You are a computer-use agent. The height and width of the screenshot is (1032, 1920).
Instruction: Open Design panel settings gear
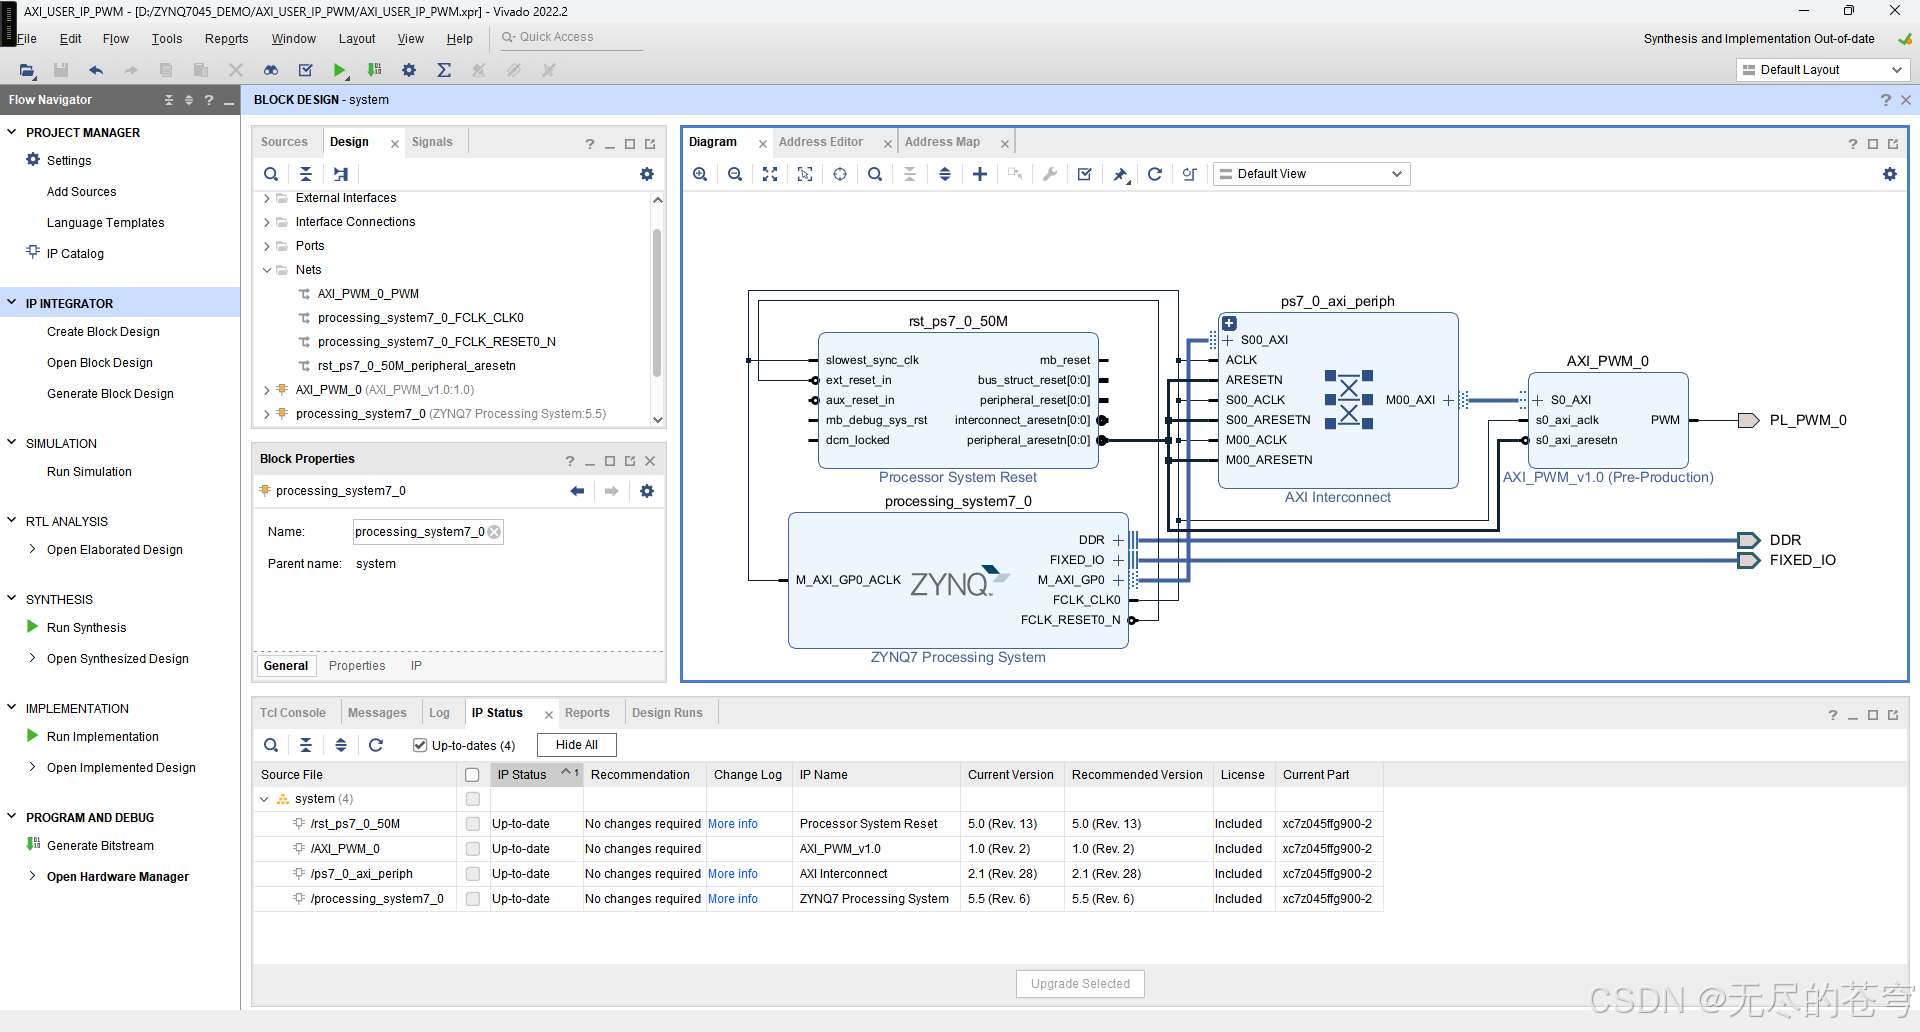tap(647, 174)
